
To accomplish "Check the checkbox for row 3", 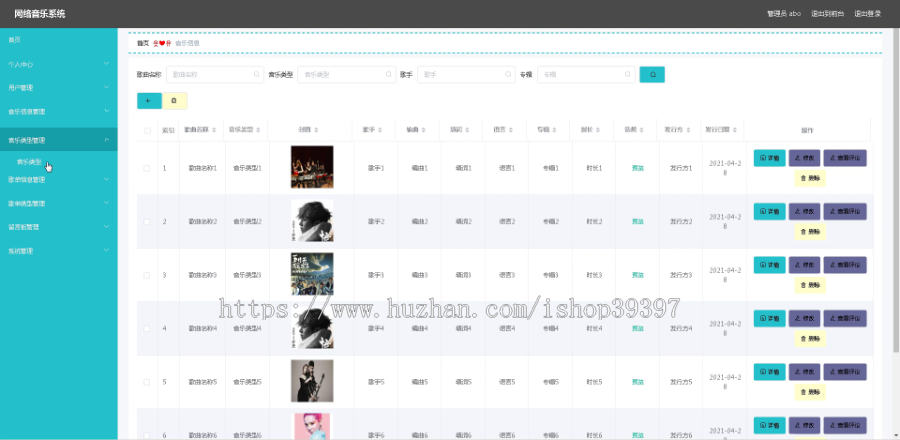I will pos(147,275).
